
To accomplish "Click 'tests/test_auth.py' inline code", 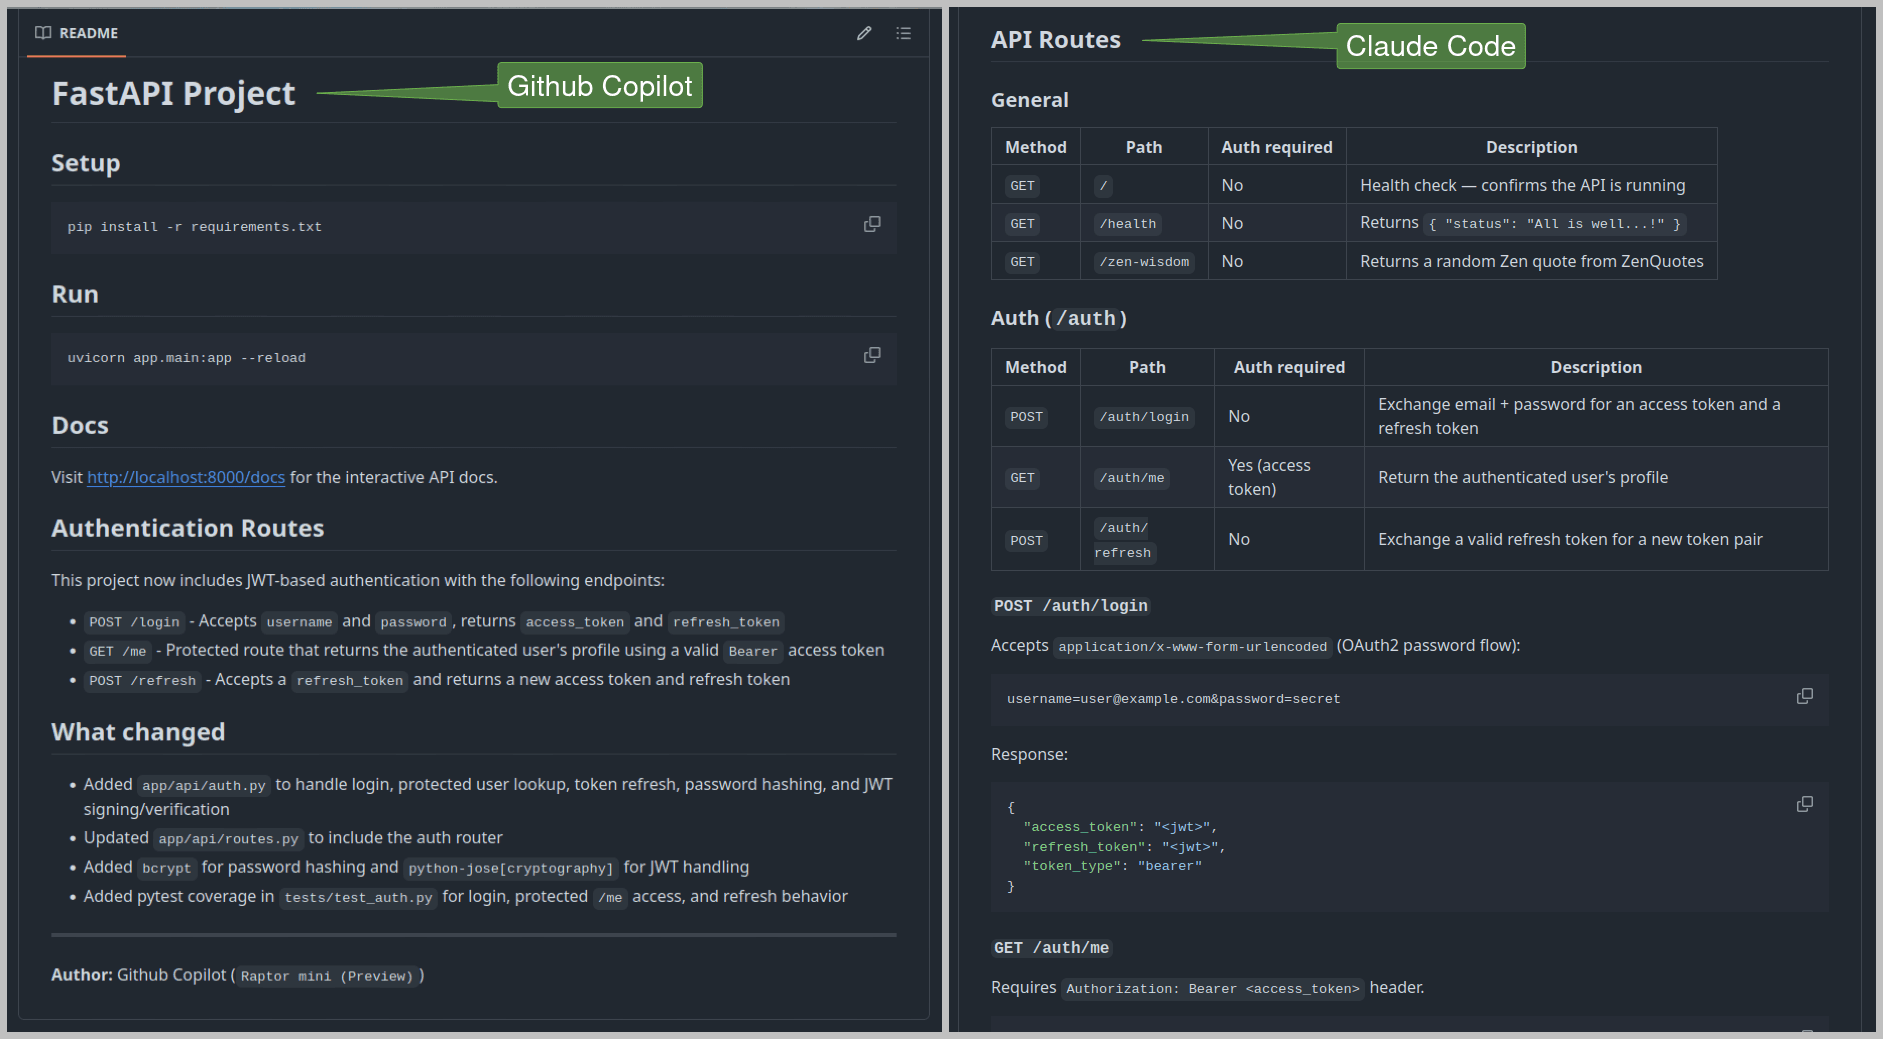I will [358, 897].
